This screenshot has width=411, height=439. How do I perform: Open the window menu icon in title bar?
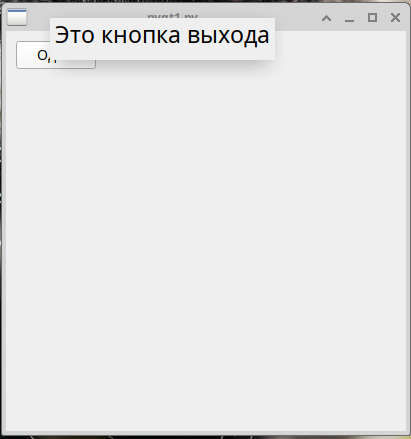pyautogui.click(x=17, y=17)
